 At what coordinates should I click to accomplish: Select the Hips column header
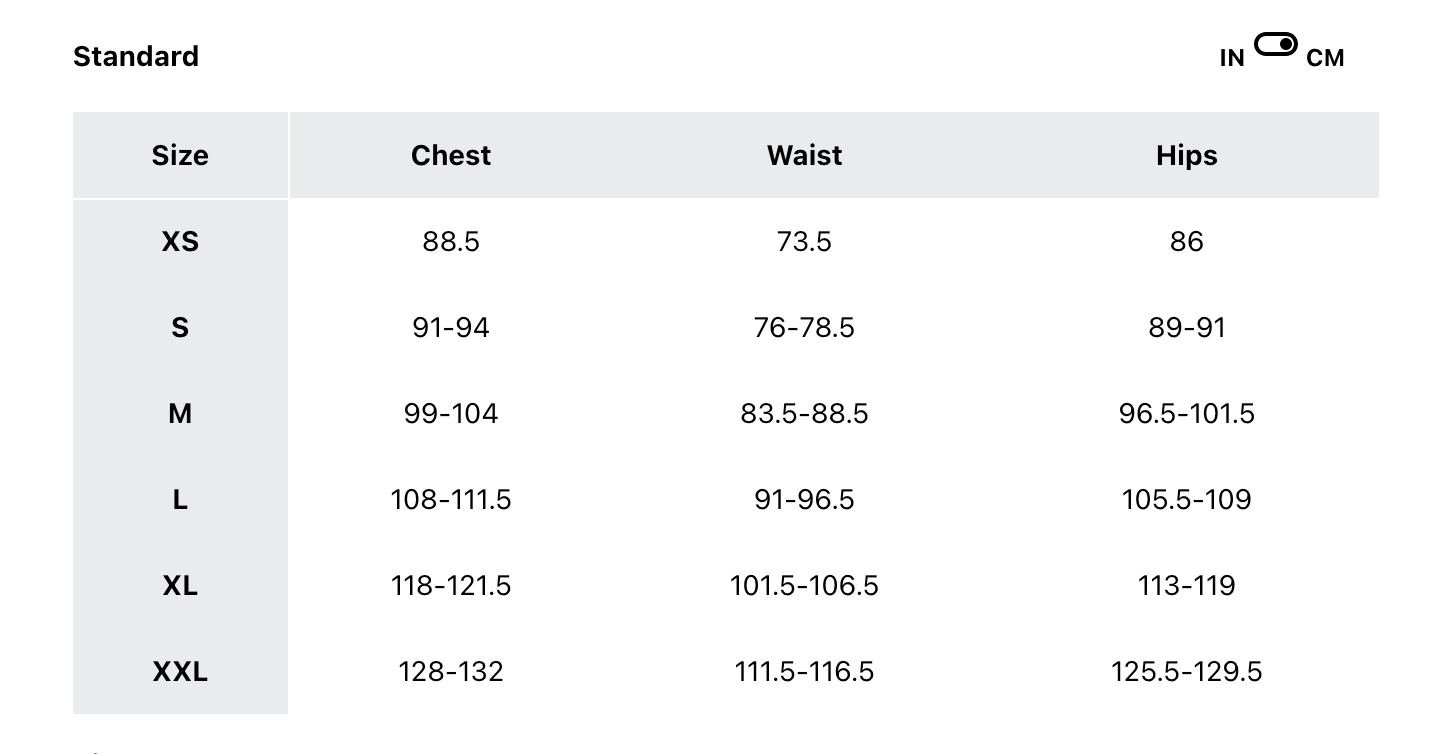1186,155
